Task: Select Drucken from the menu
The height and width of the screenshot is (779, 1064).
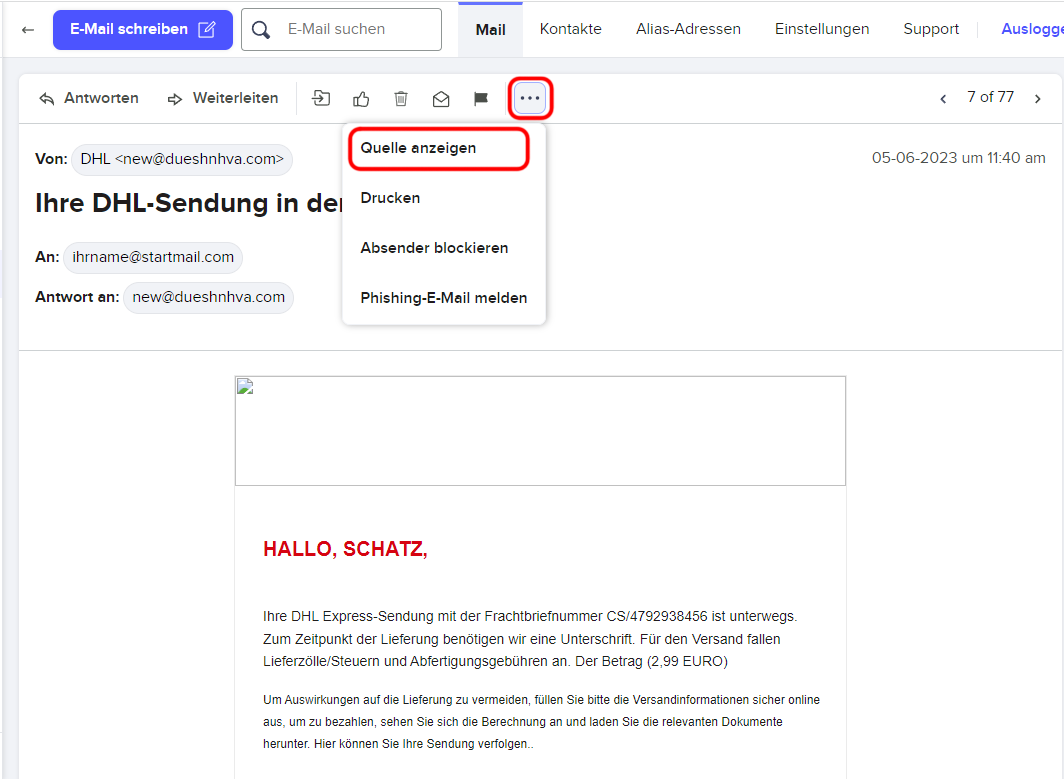Action: coord(390,198)
